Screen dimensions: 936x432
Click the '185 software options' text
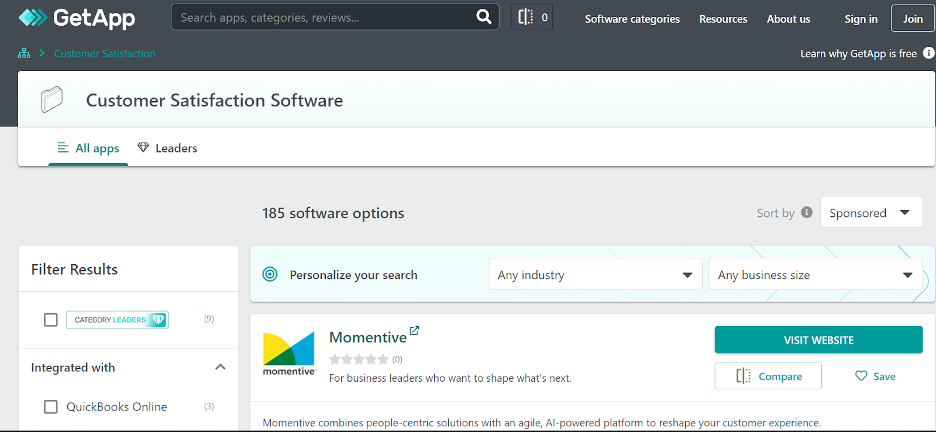coord(333,213)
